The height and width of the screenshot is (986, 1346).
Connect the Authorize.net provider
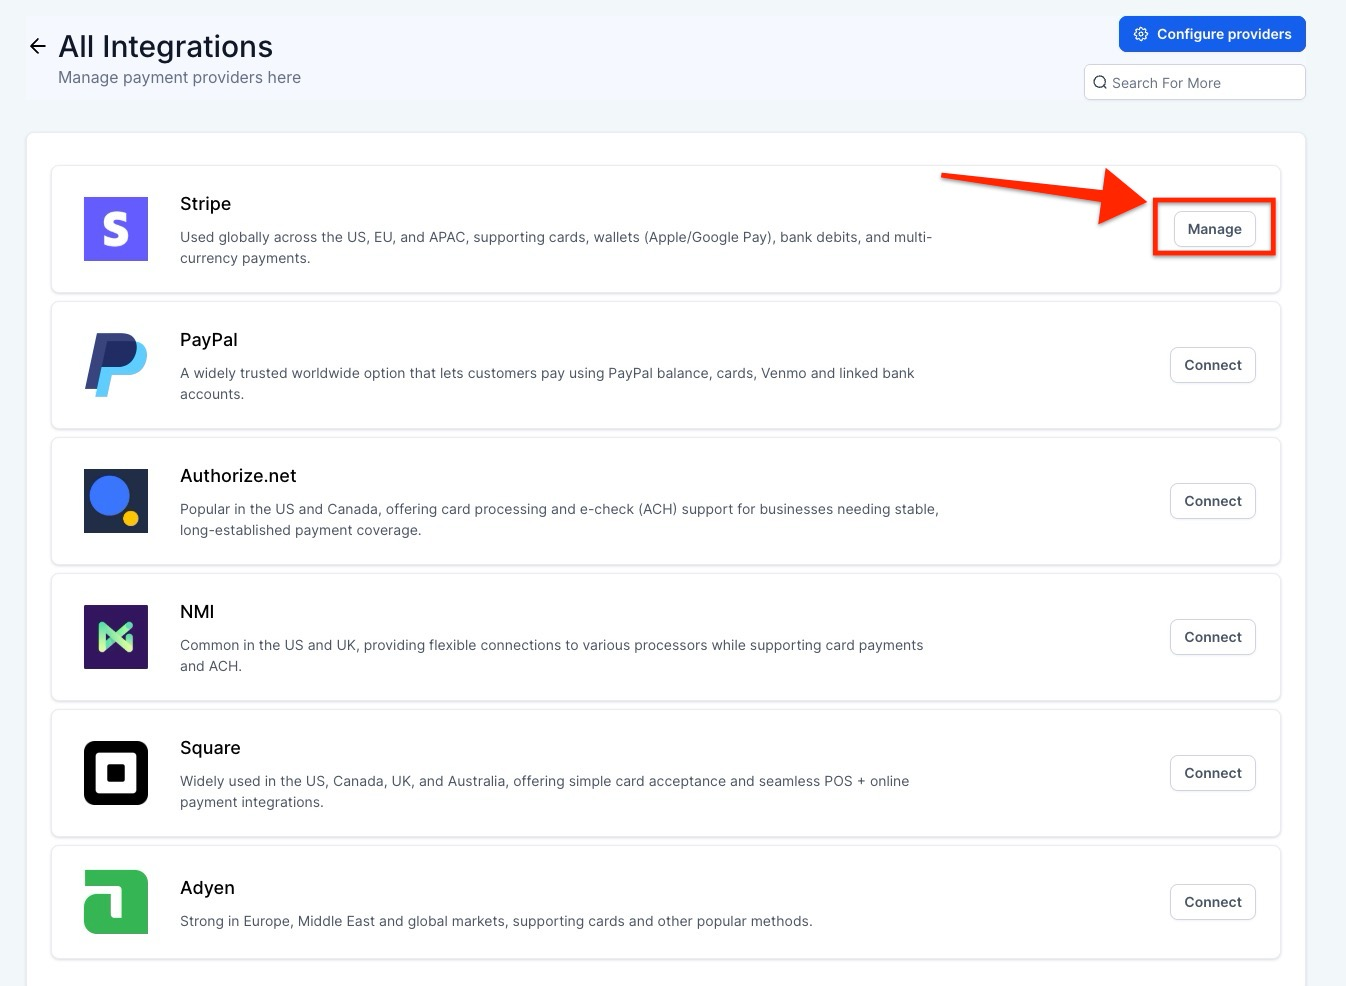[1213, 501]
